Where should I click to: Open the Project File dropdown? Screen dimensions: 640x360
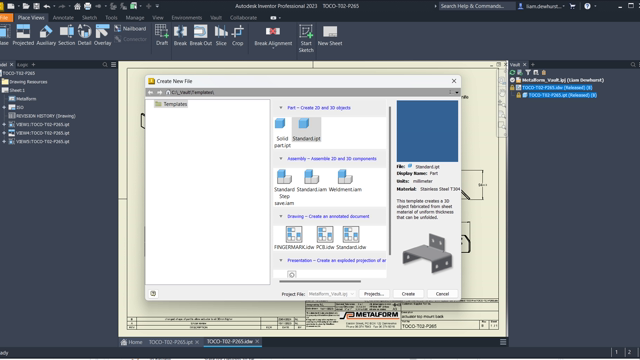click(x=331, y=294)
